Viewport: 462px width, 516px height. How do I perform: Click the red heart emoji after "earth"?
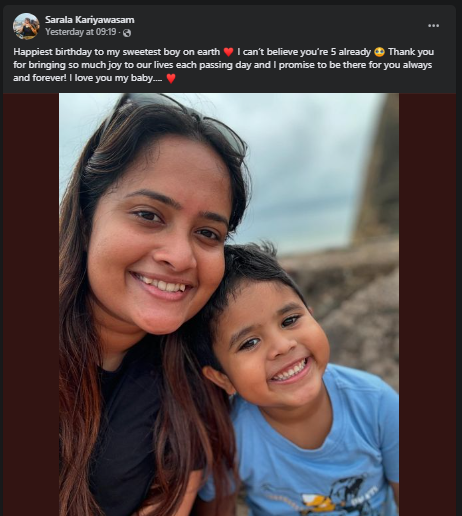[x=228, y=52]
